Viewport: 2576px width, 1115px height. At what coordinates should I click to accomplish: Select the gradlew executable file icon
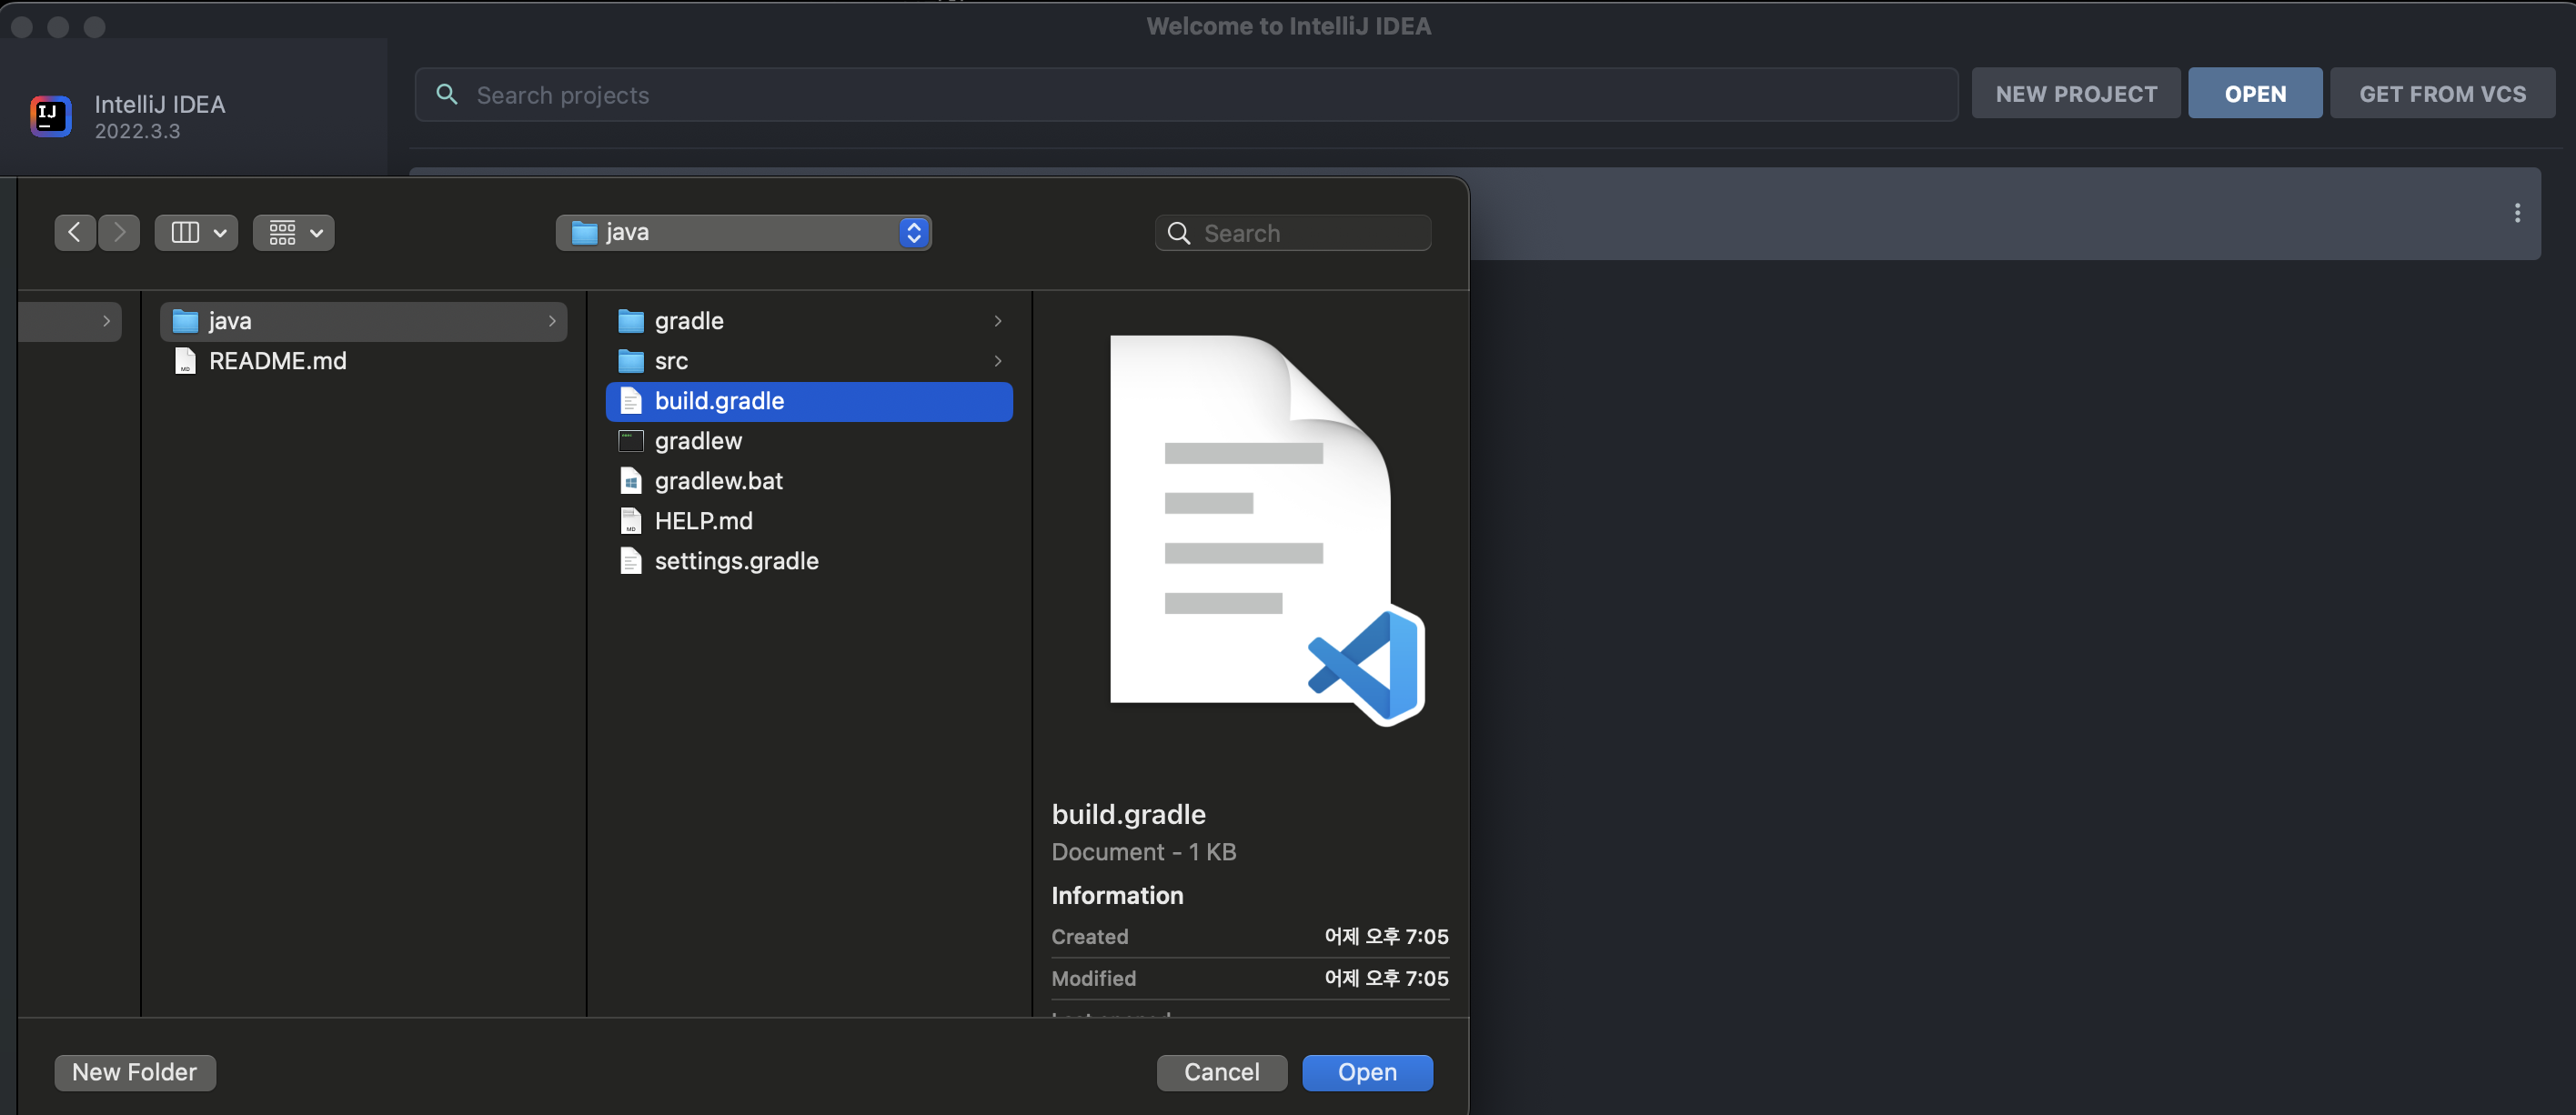coord(630,440)
